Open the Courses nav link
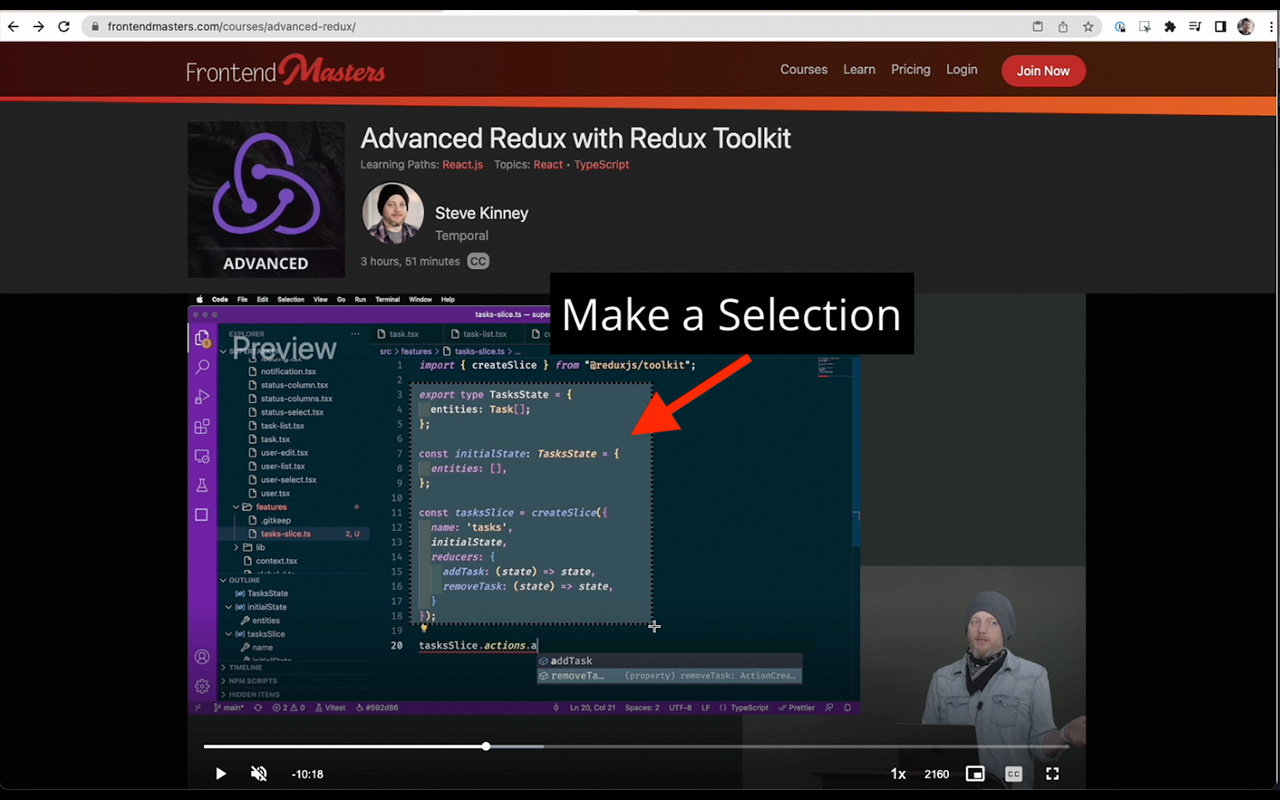 (804, 70)
